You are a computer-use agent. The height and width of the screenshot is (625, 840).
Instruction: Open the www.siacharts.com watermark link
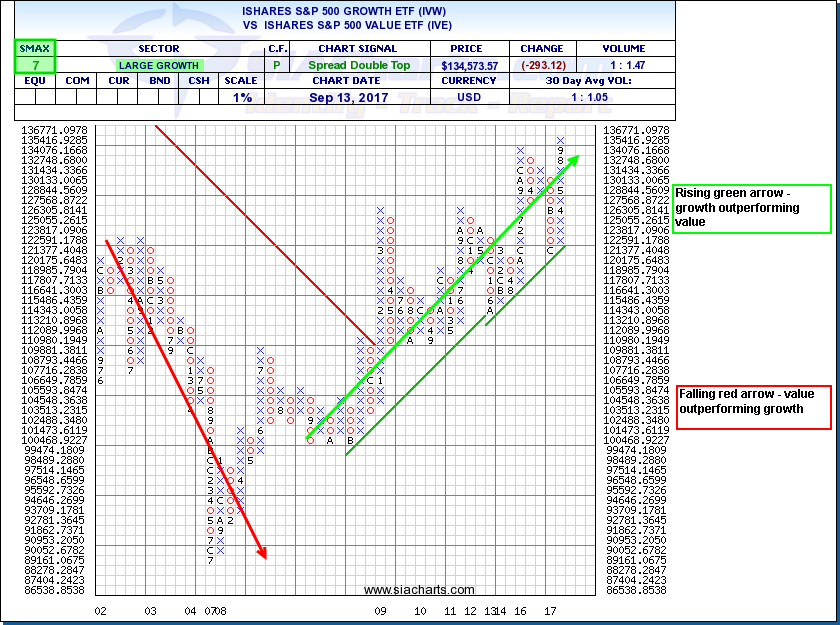coord(405,590)
